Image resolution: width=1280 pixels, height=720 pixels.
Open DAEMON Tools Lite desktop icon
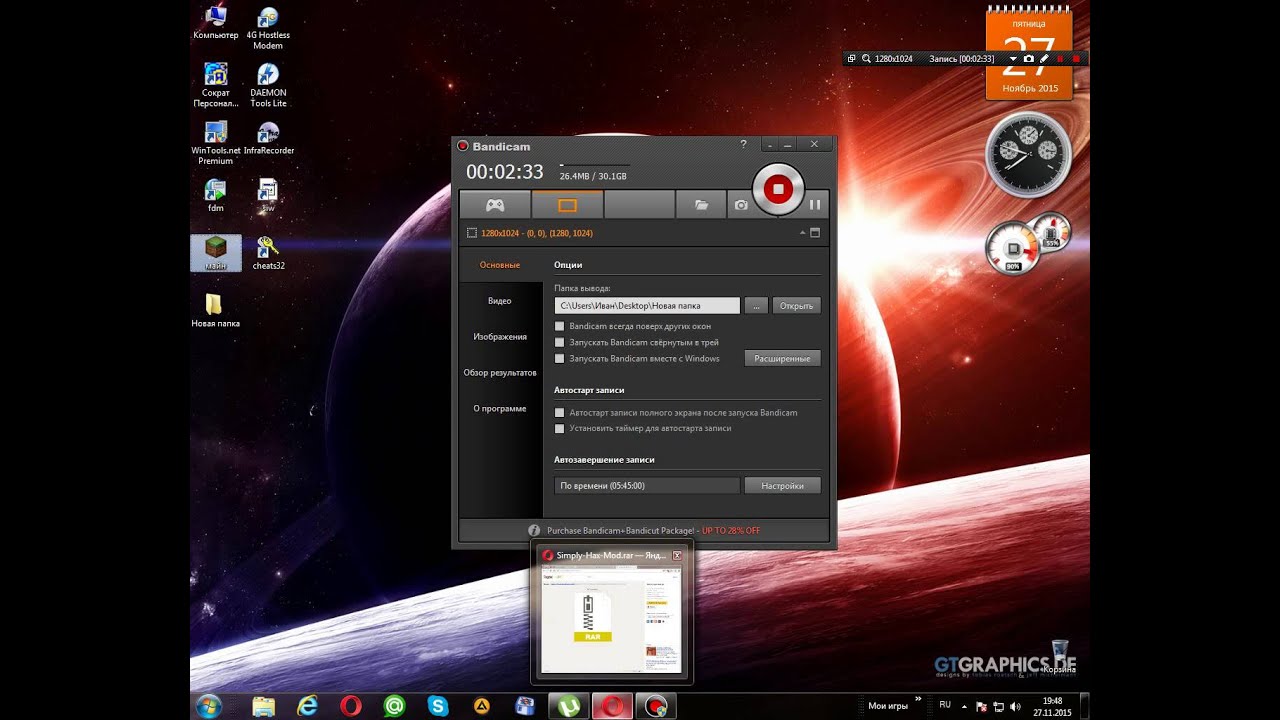tap(268, 85)
